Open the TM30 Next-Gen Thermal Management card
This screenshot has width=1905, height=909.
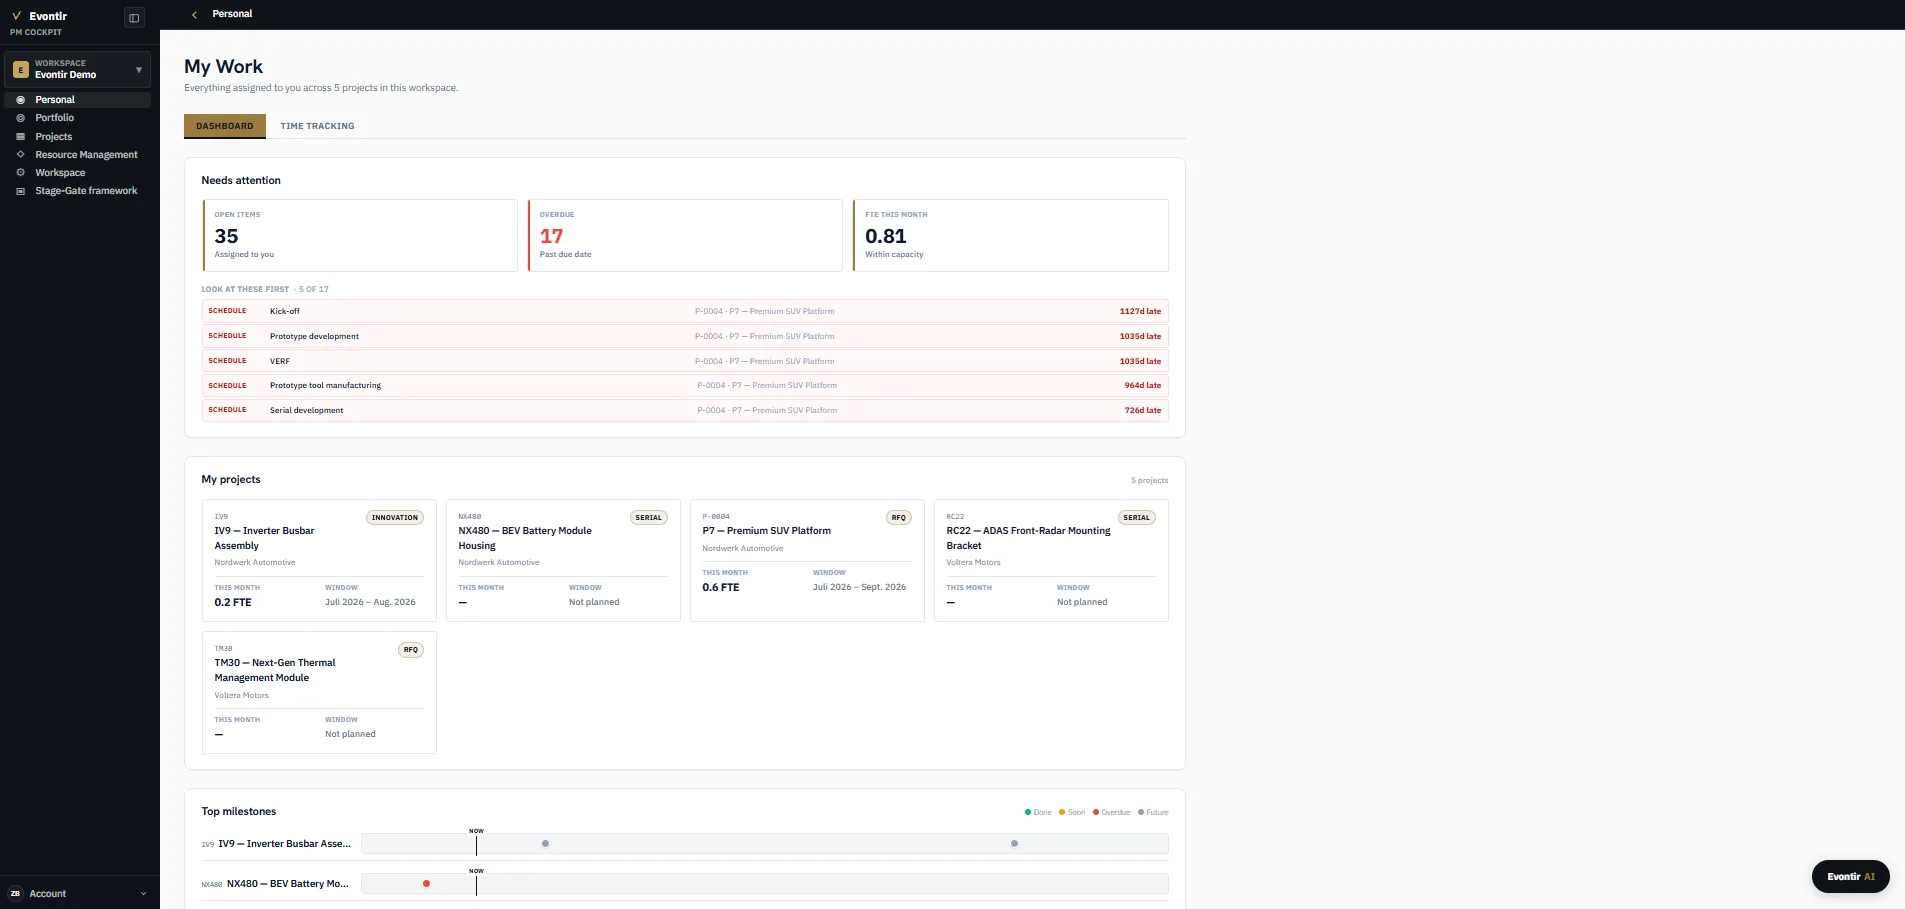click(319, 692)
